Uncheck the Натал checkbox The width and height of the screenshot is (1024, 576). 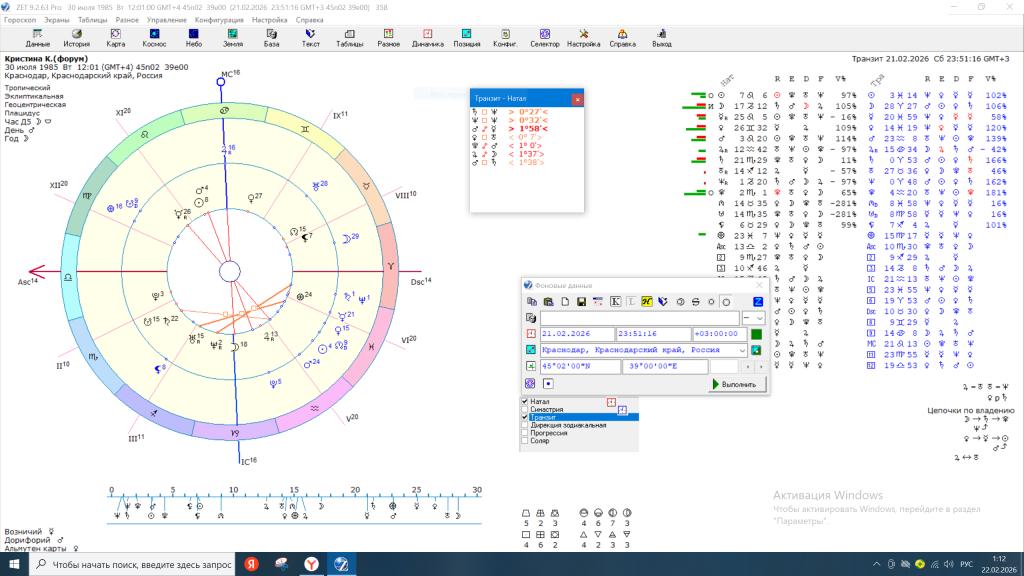pos(525,401)
